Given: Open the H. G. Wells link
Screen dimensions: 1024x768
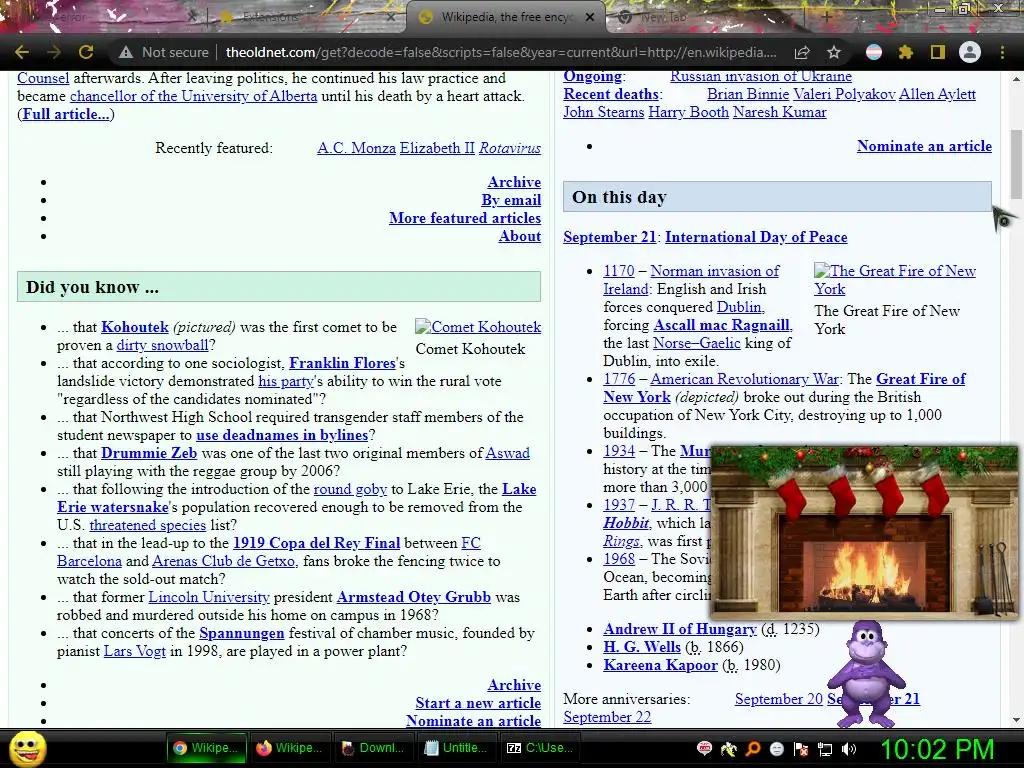Looking at the screenshot, I should [642, 647].
